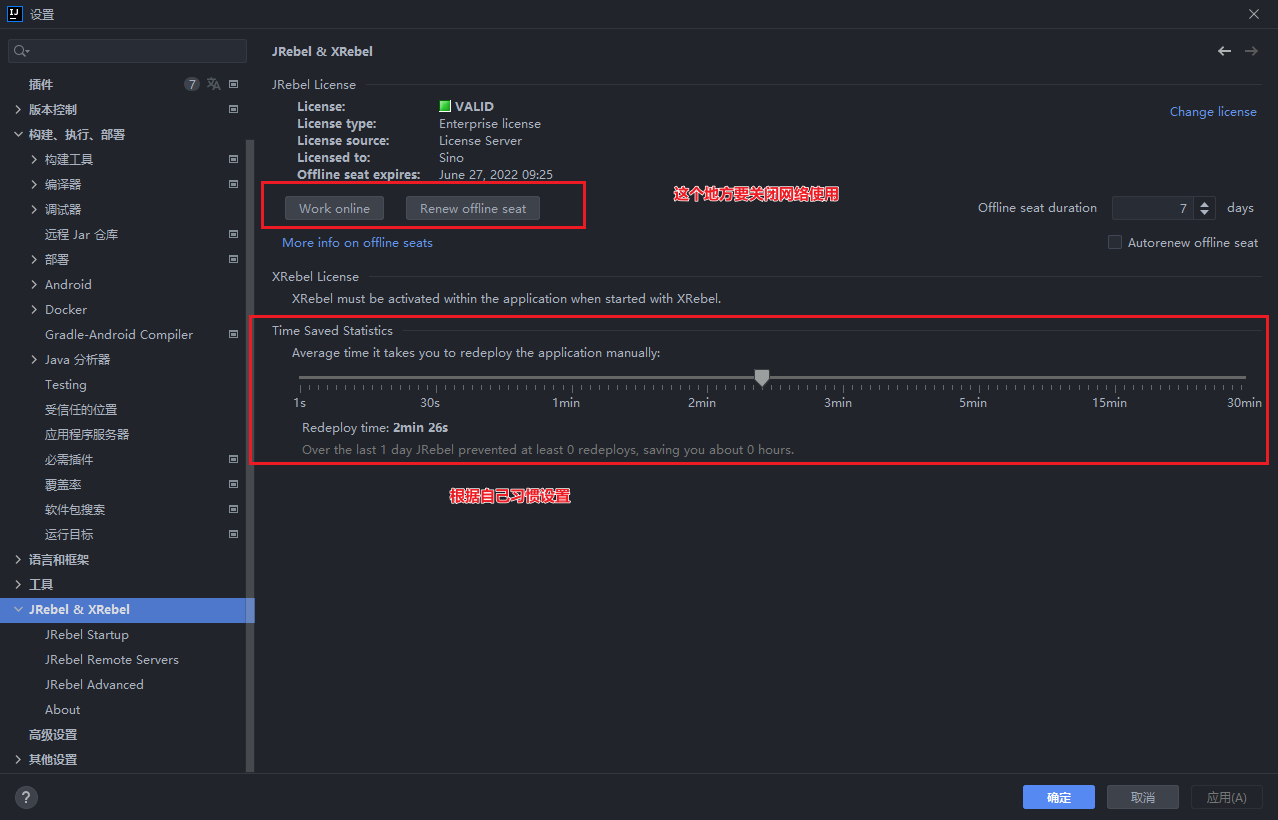1278x820 pixels.
Task: Expand the 版本控制 tree node
Action: (x=18, y=109)
